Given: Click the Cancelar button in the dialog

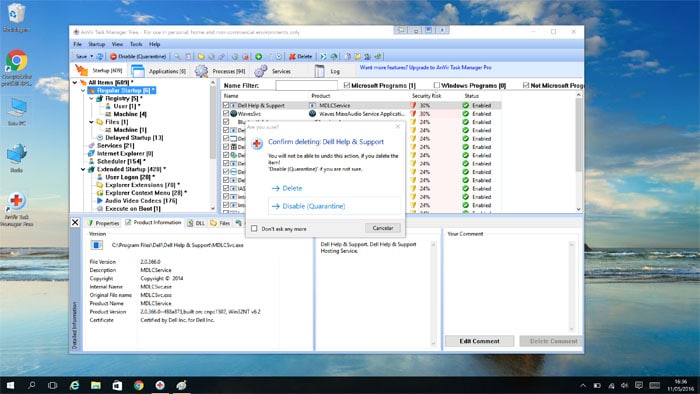Looking at the screenshot, I should pos(383,228).
